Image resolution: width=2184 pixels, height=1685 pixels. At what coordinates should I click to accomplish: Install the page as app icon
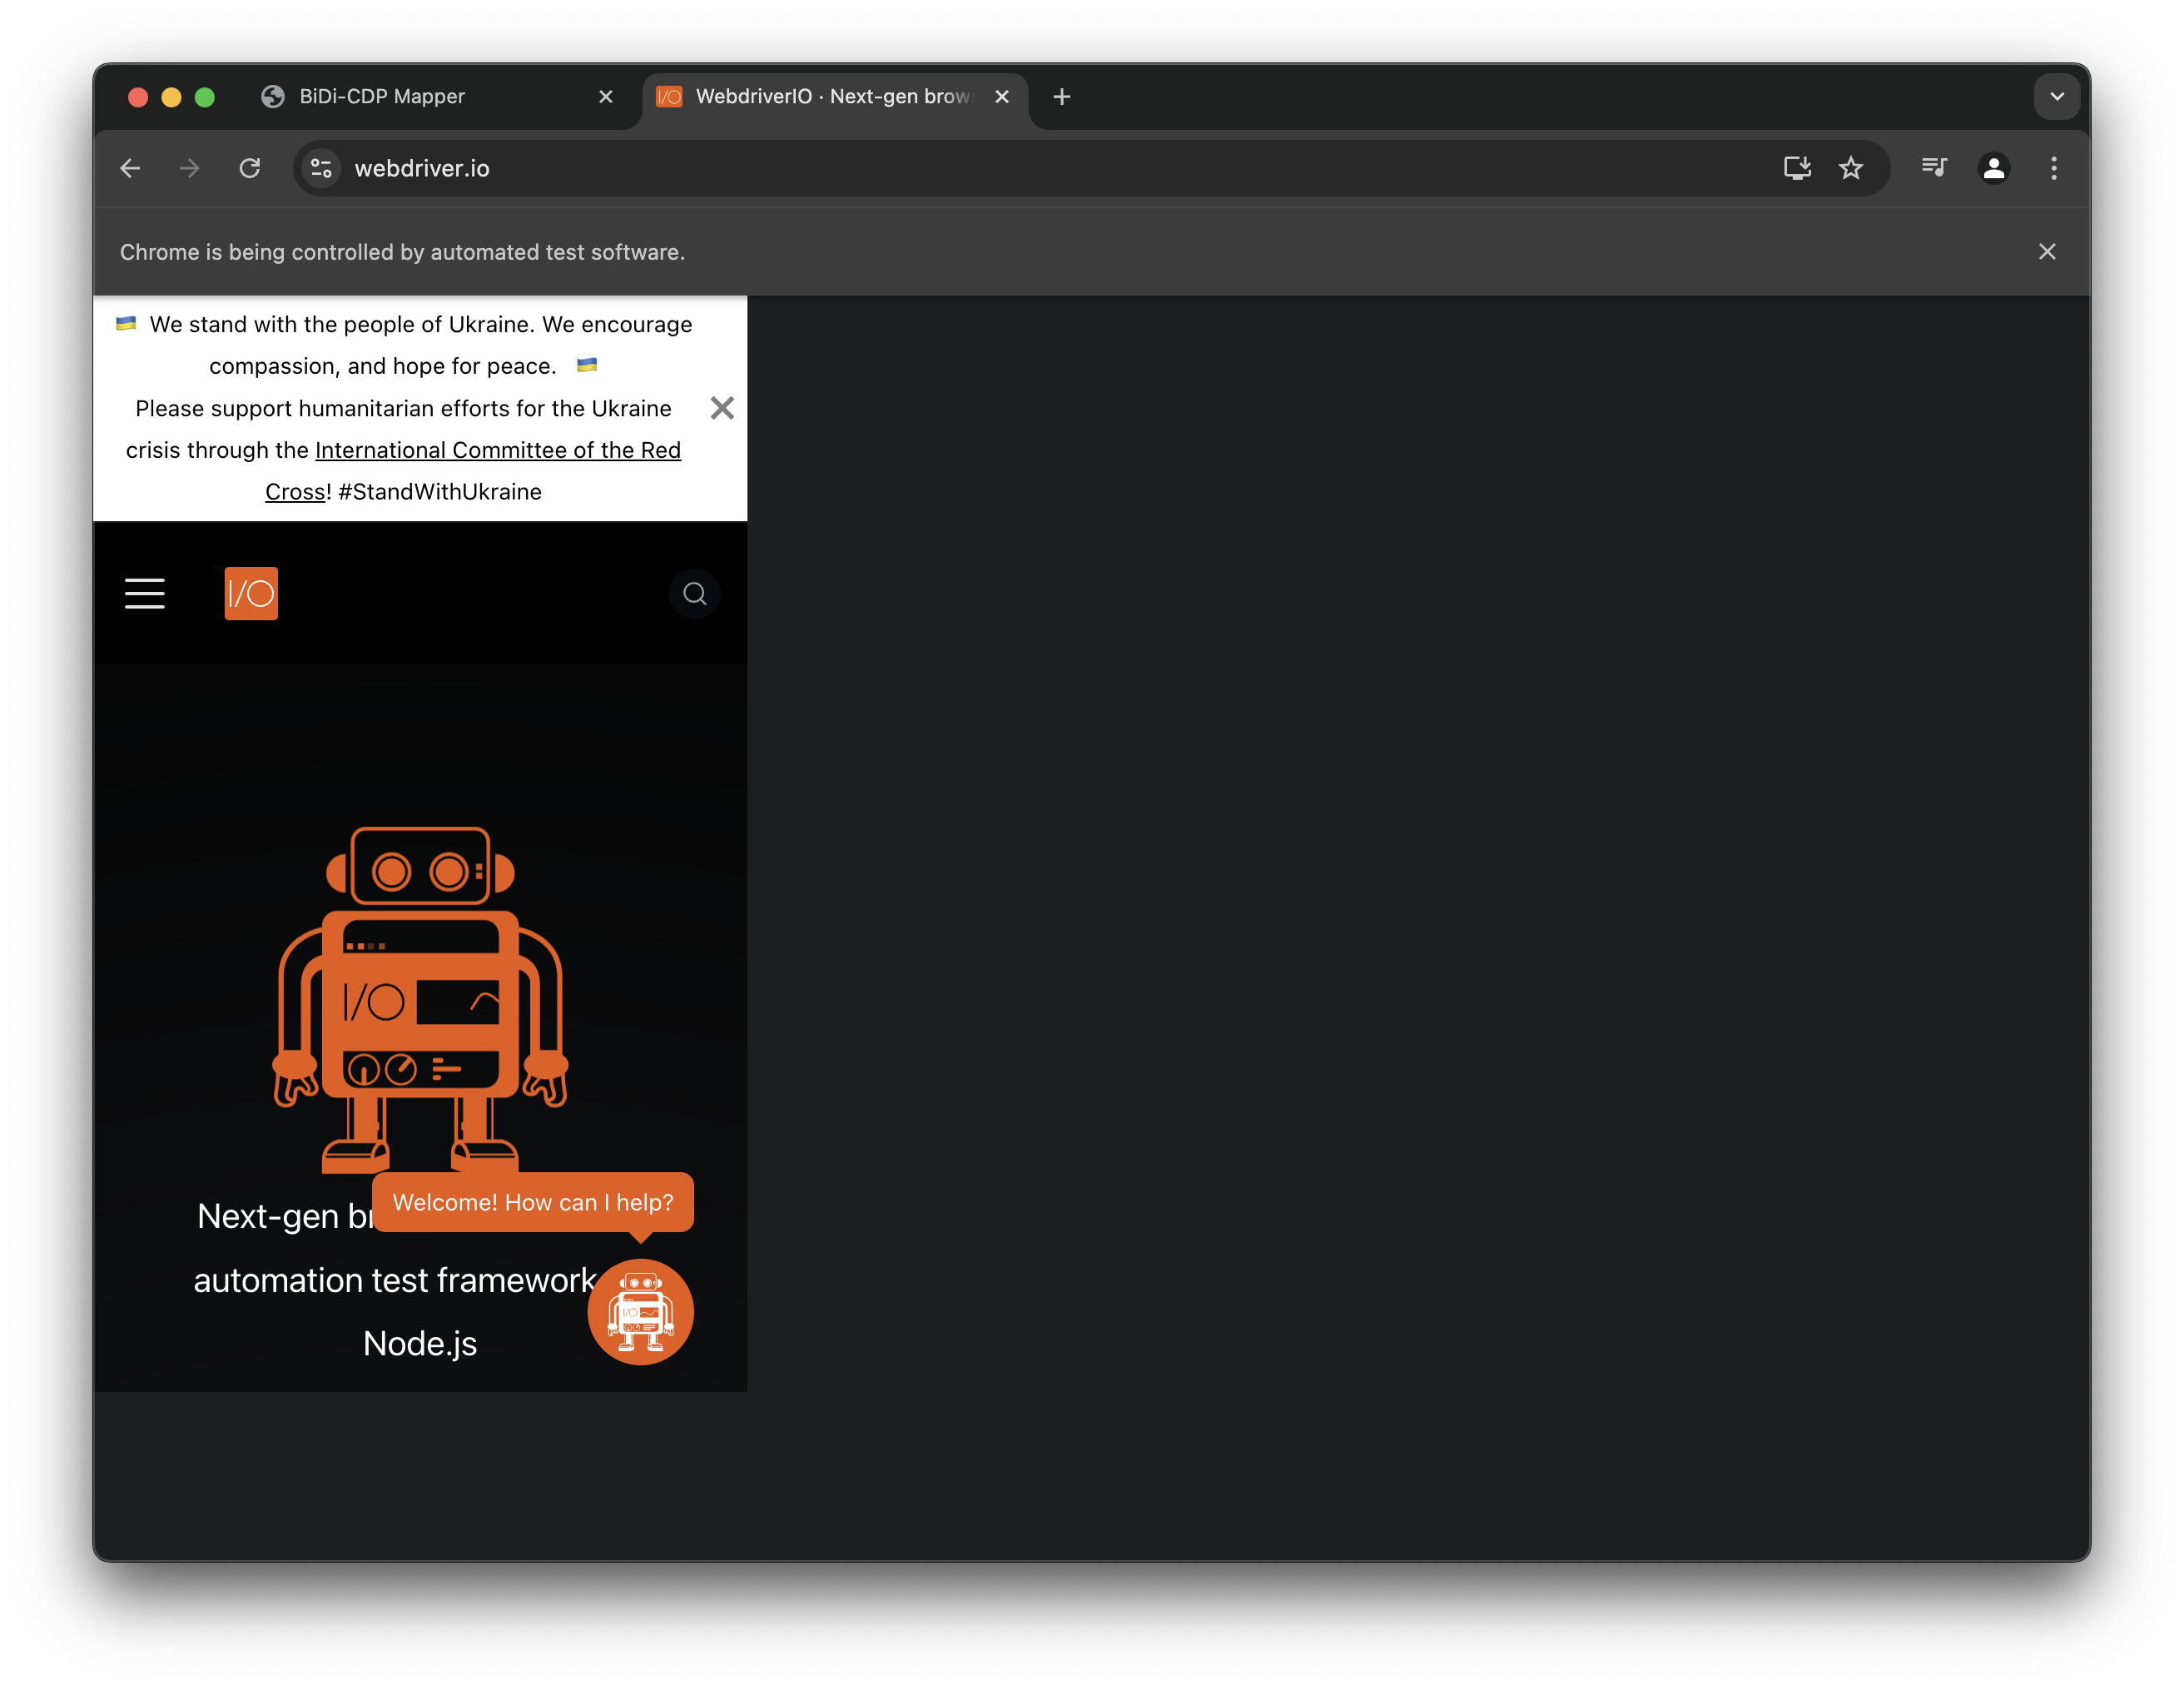1797,168
